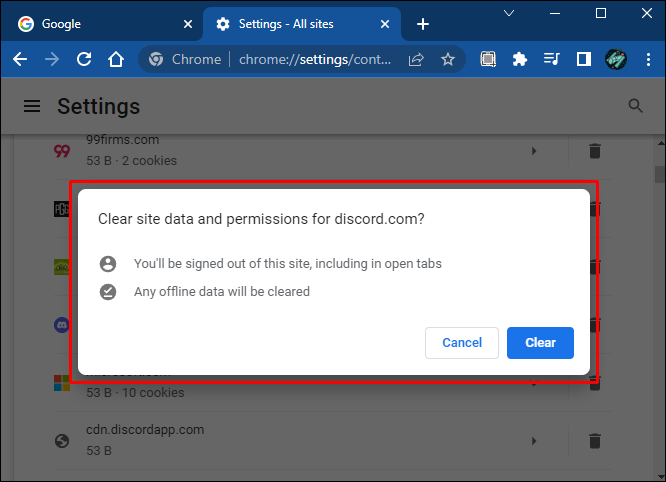Viewport: 666px width, 482px height.
Task: Click the Chrome site info chip
Action: coord(186,59)
